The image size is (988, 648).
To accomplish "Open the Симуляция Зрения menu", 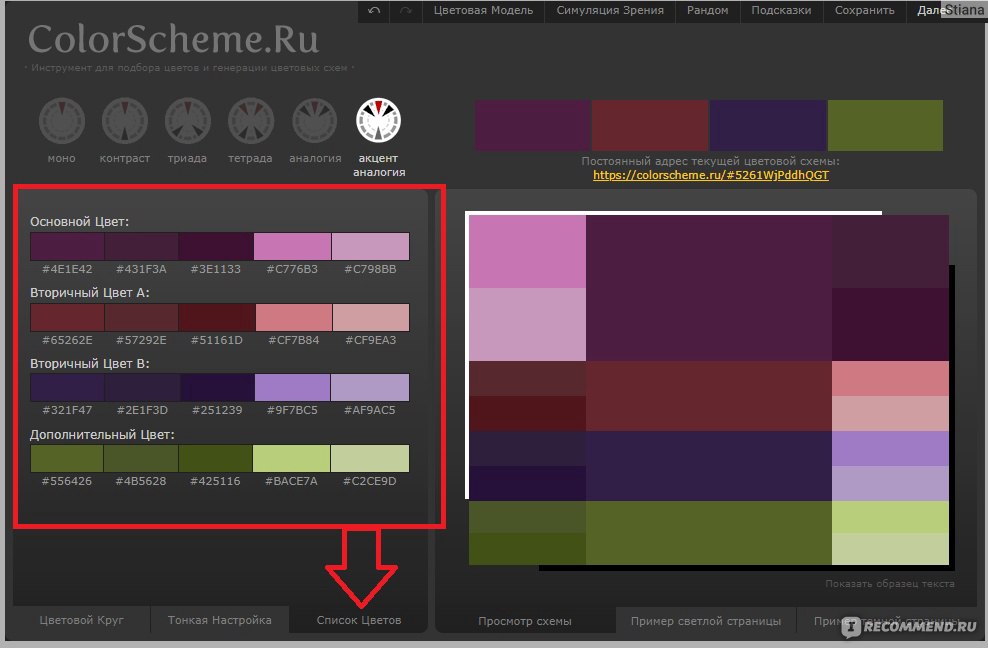I will [610, 11].
